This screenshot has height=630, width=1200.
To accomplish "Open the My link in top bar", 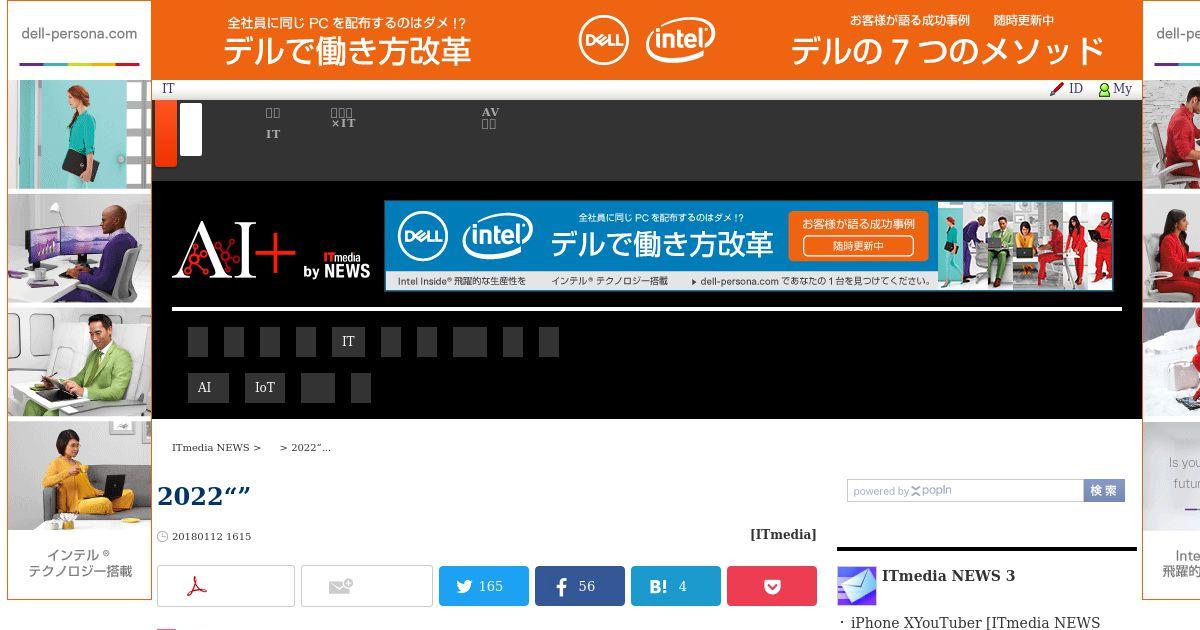I will pyautogui.click(x=1123, y=89).
